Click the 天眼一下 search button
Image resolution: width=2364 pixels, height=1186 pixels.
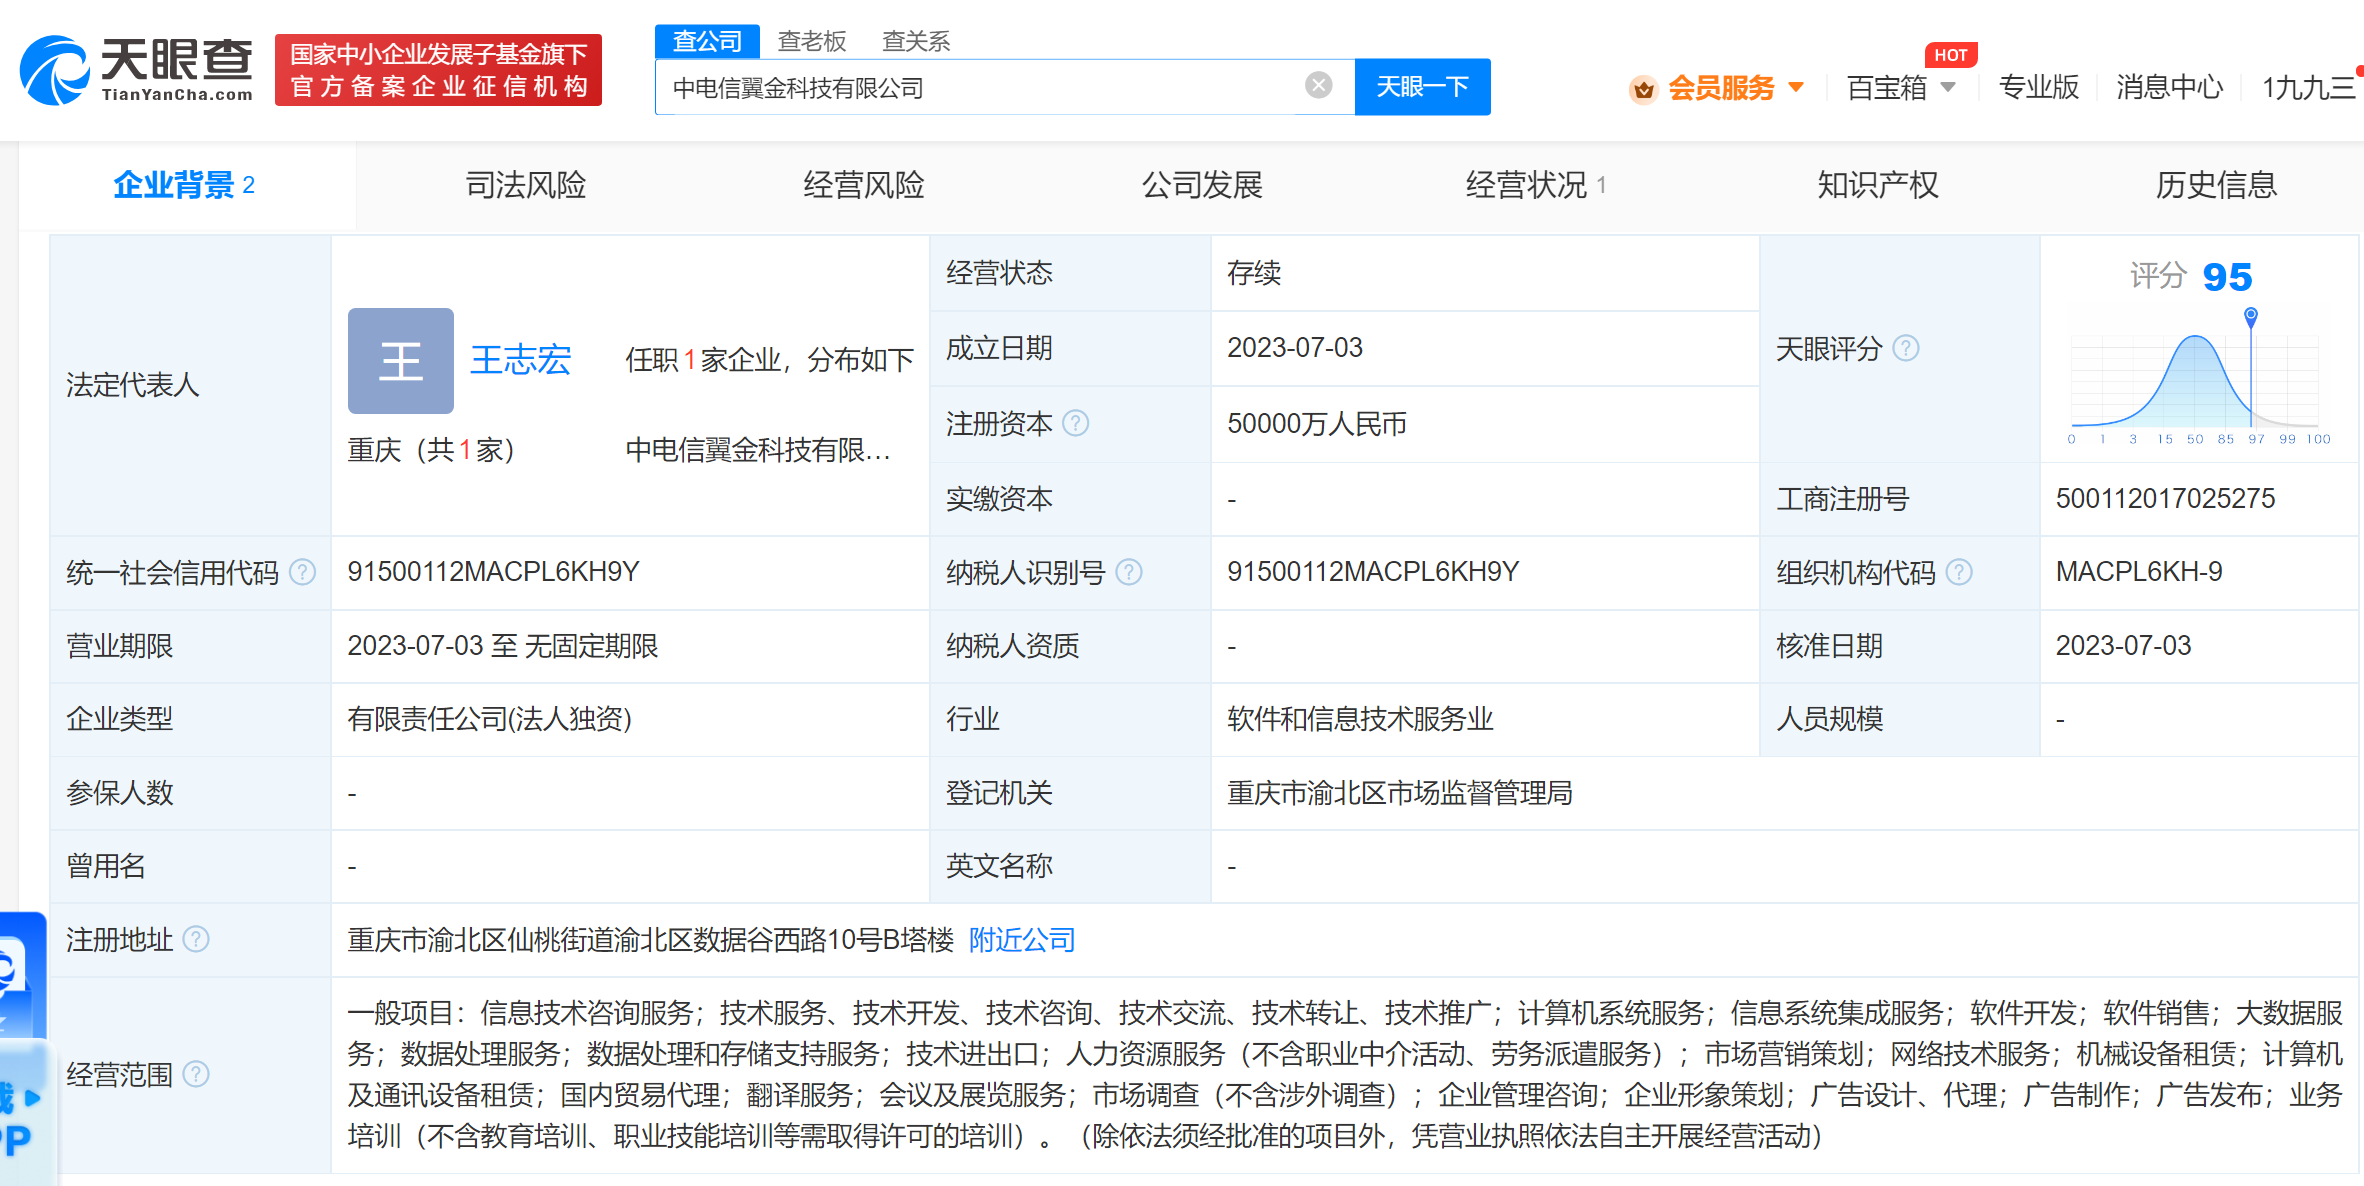click(x=1422, y=87)
